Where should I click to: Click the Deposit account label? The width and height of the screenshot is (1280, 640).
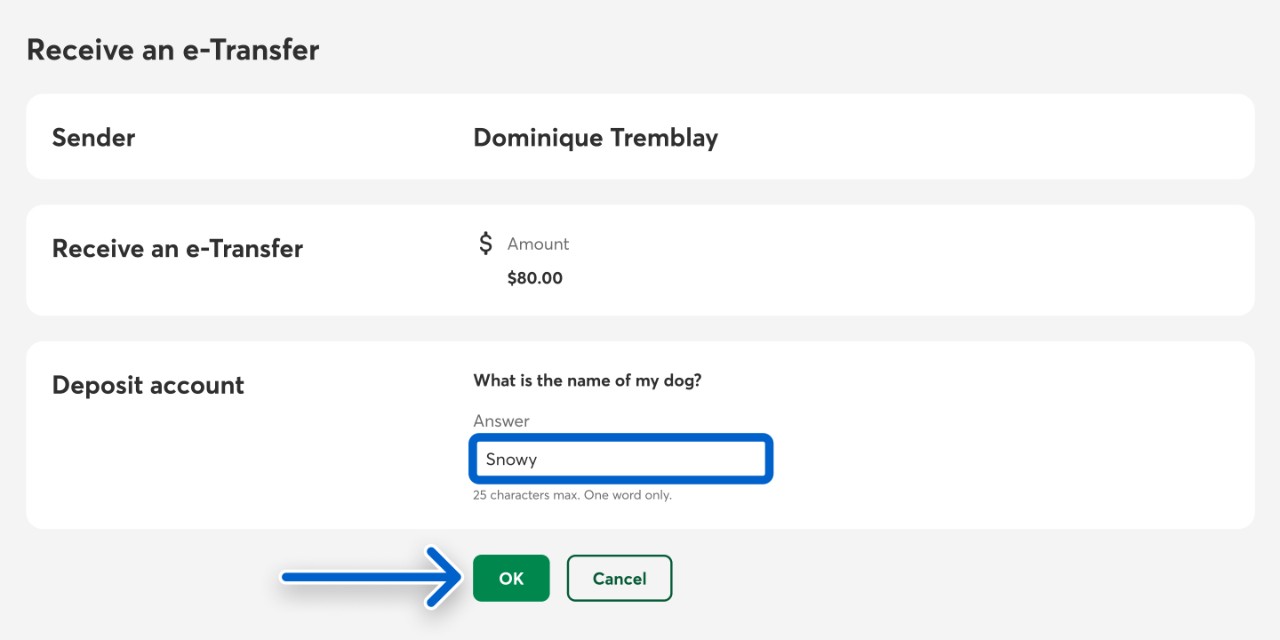(x=148, y=385)
